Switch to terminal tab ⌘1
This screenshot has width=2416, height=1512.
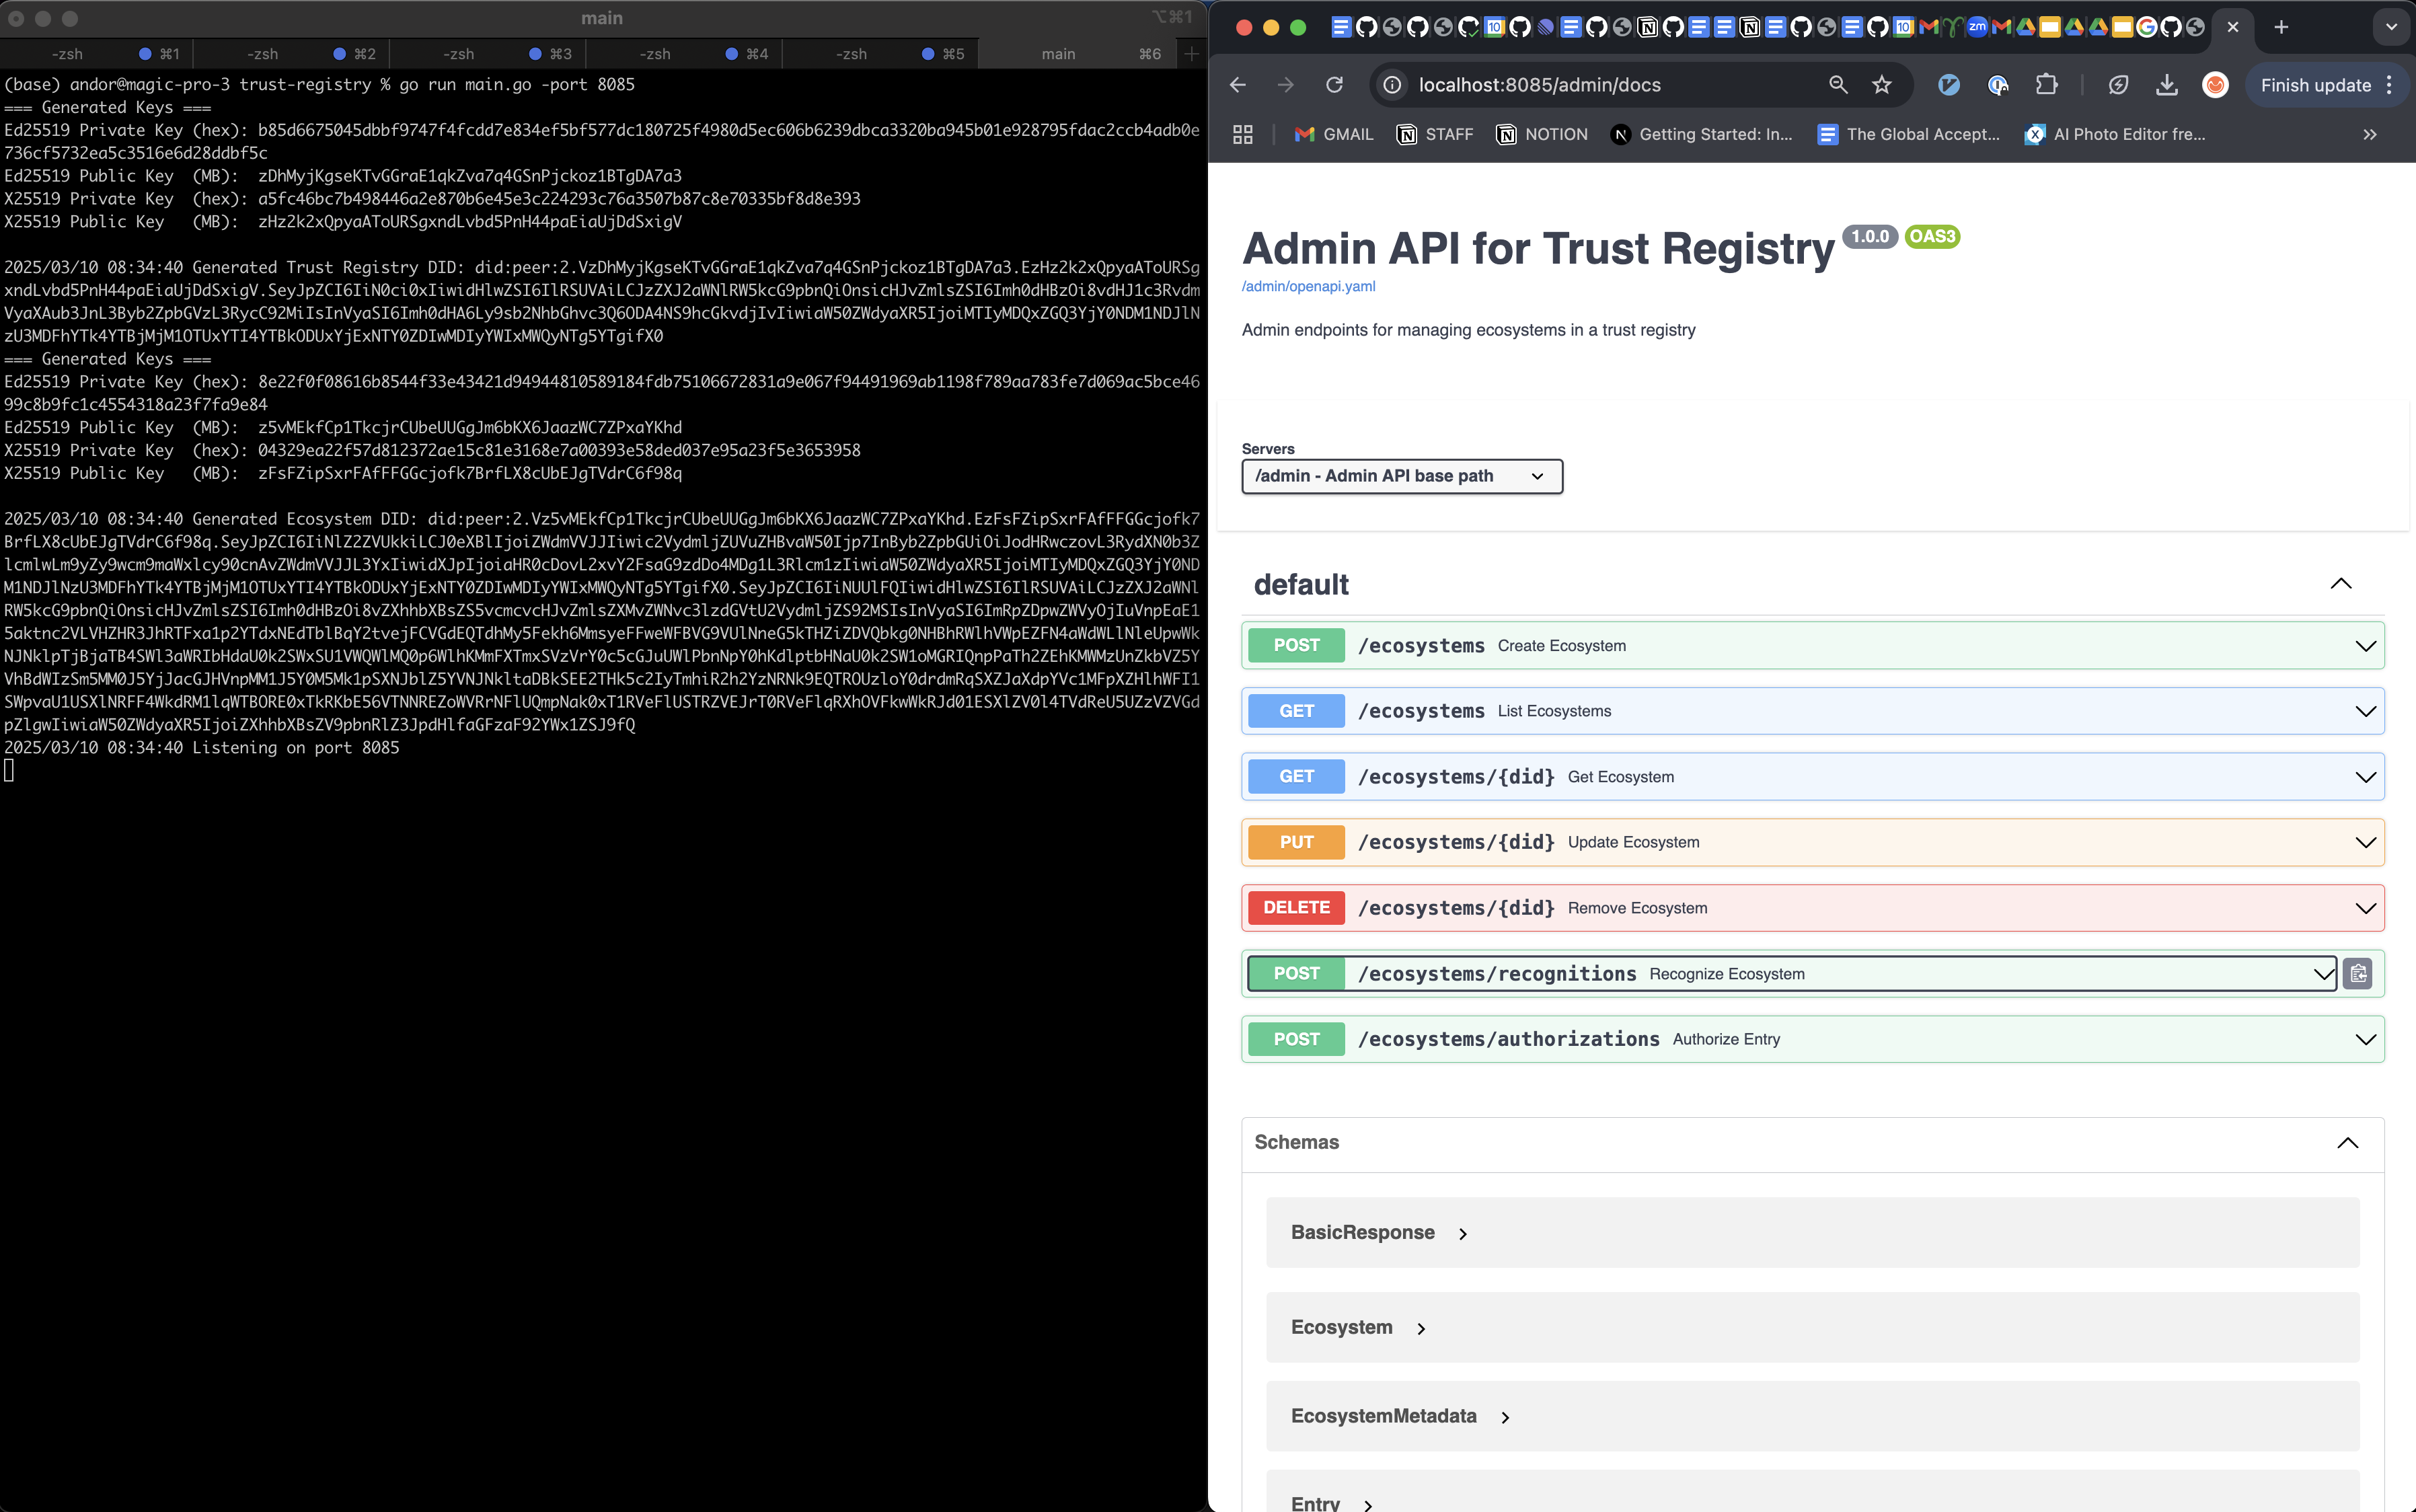click(x=97, y=54)
